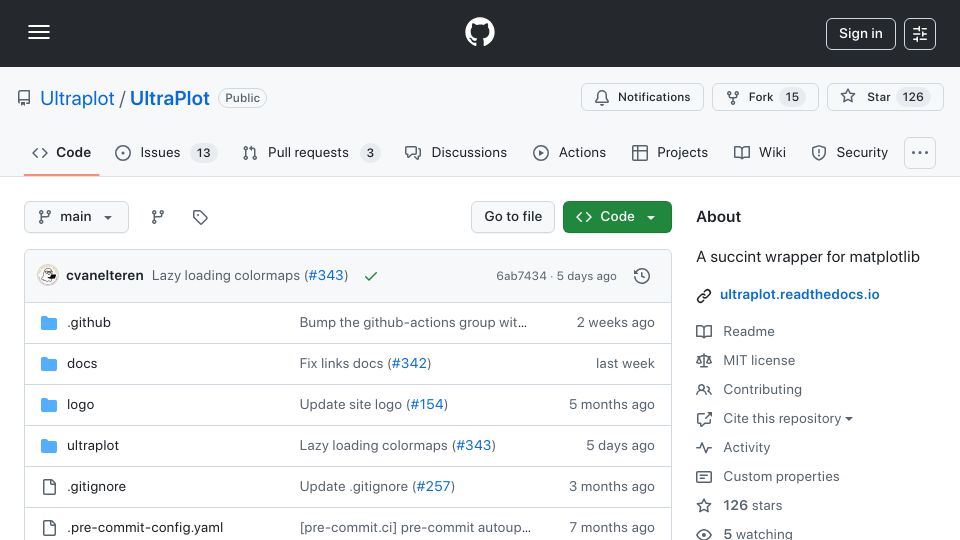
Task: Star the UltraPlot repository
Action: click(x=885, y=97)
